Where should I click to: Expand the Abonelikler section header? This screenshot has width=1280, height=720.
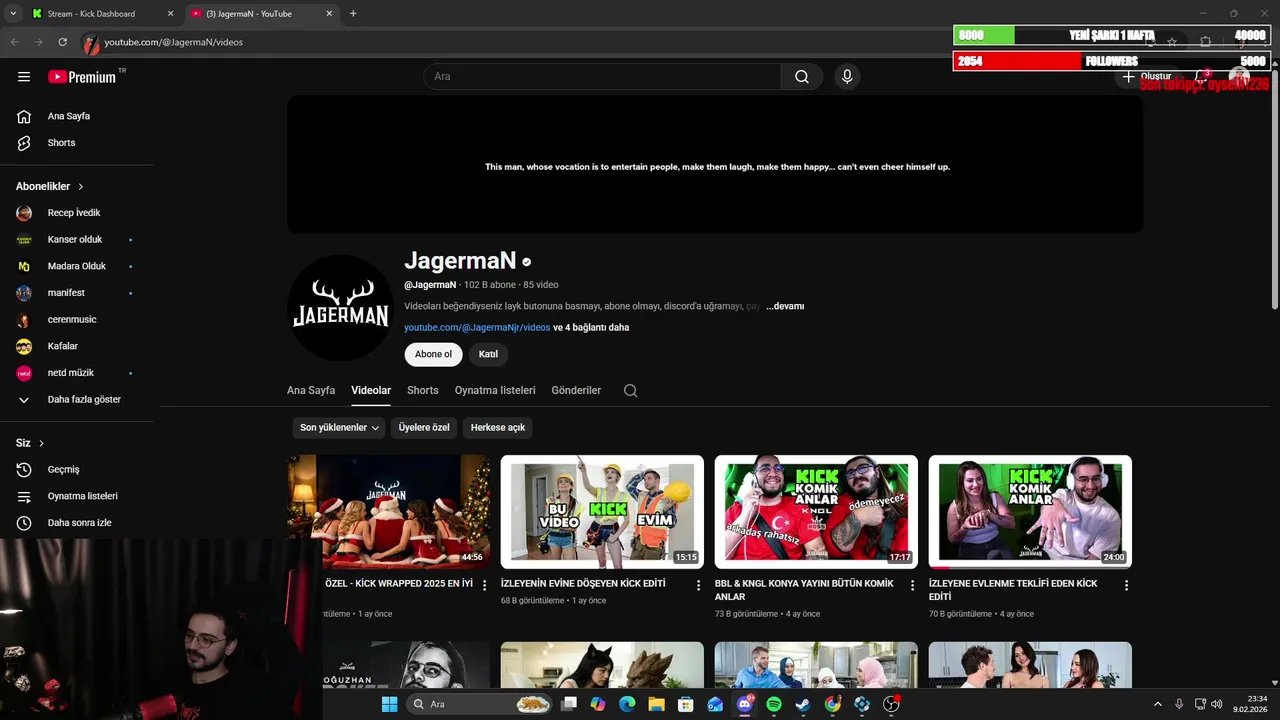[50, 187]
